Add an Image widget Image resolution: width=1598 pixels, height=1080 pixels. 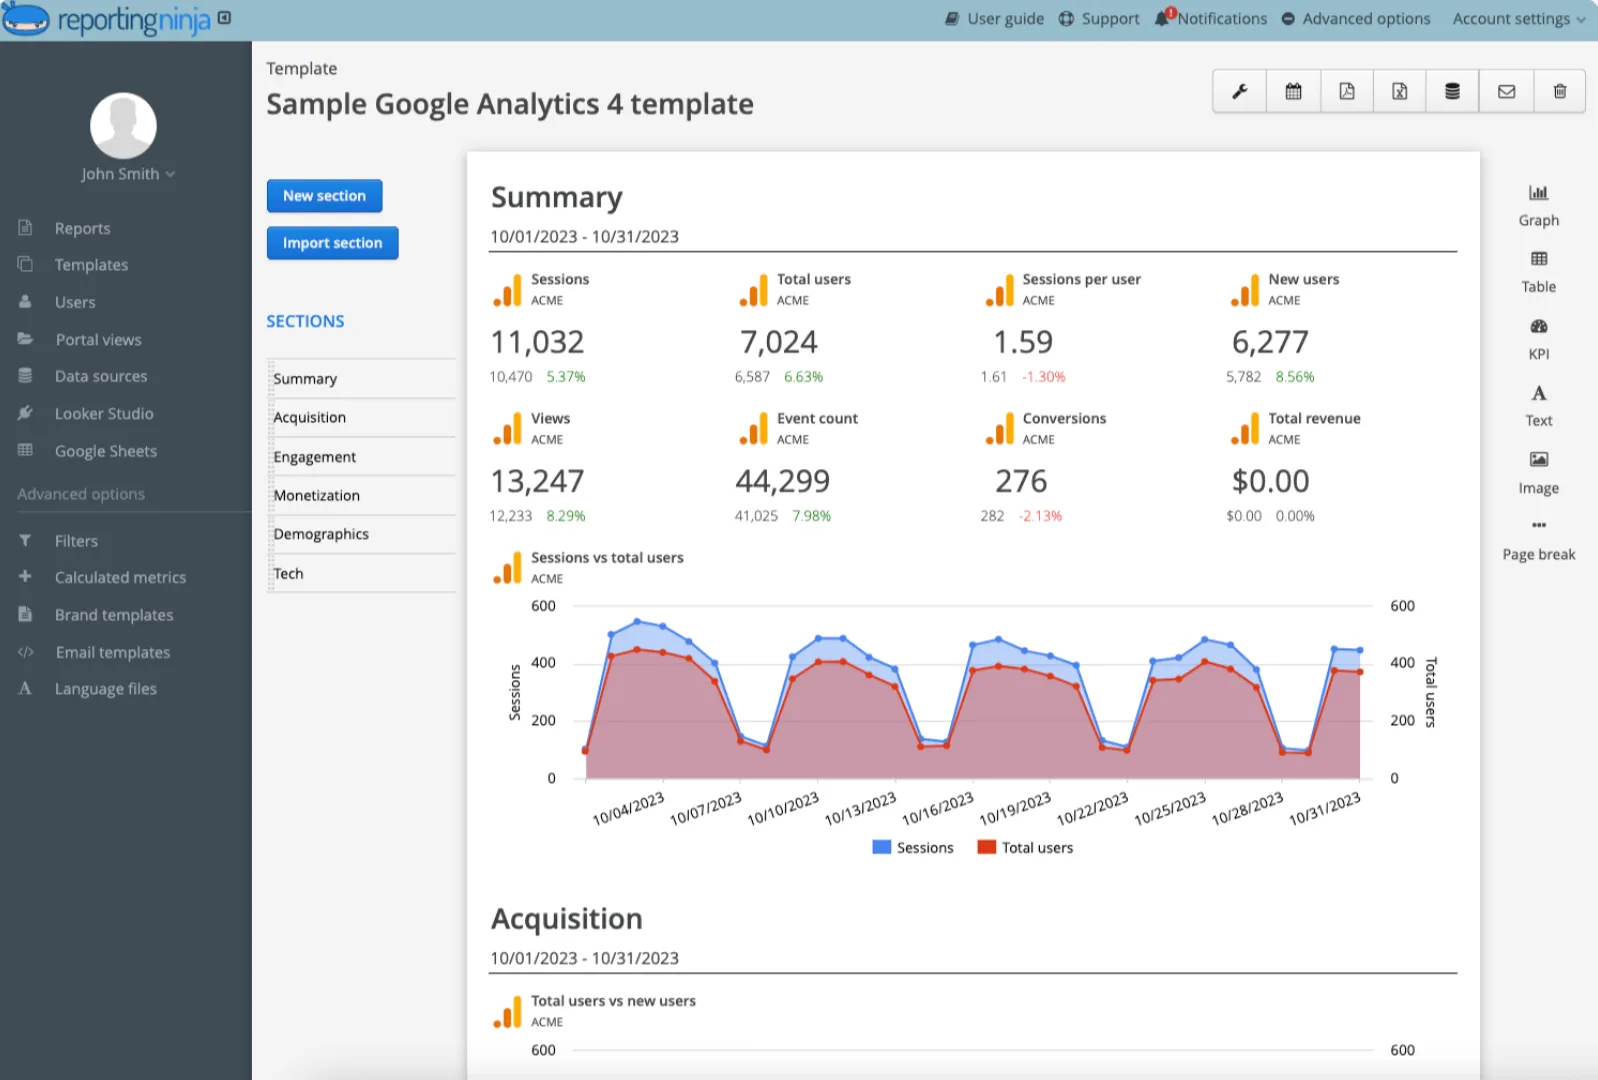[1539, 473]
